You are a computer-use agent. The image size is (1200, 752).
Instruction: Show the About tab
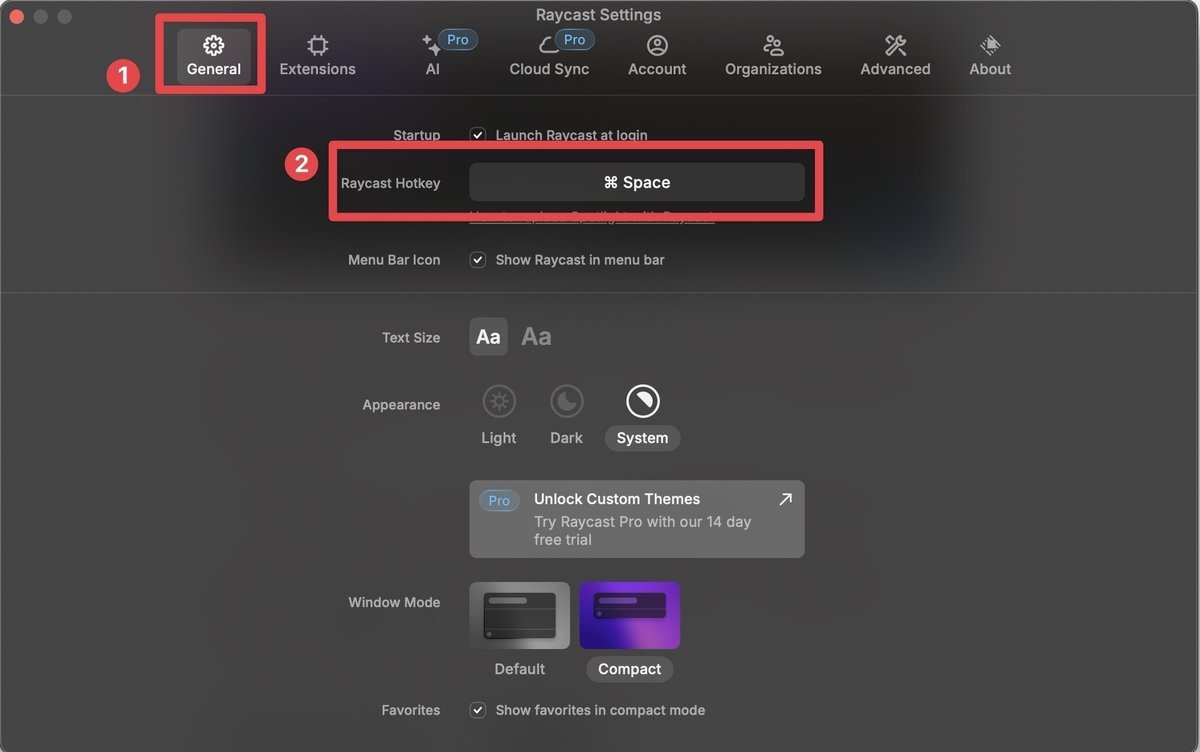point(990,56)
